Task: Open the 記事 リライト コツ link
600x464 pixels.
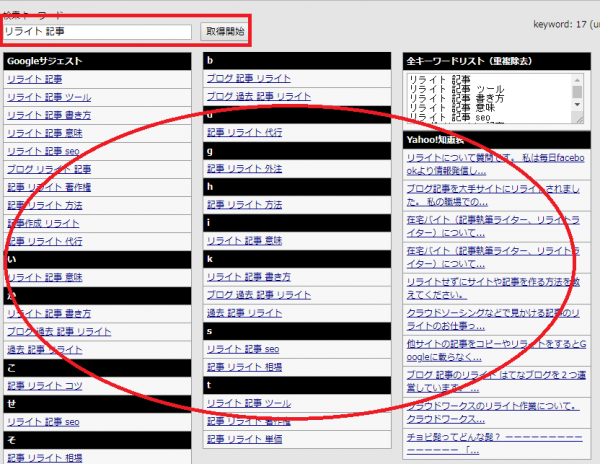Action: (x=45, y=385)
